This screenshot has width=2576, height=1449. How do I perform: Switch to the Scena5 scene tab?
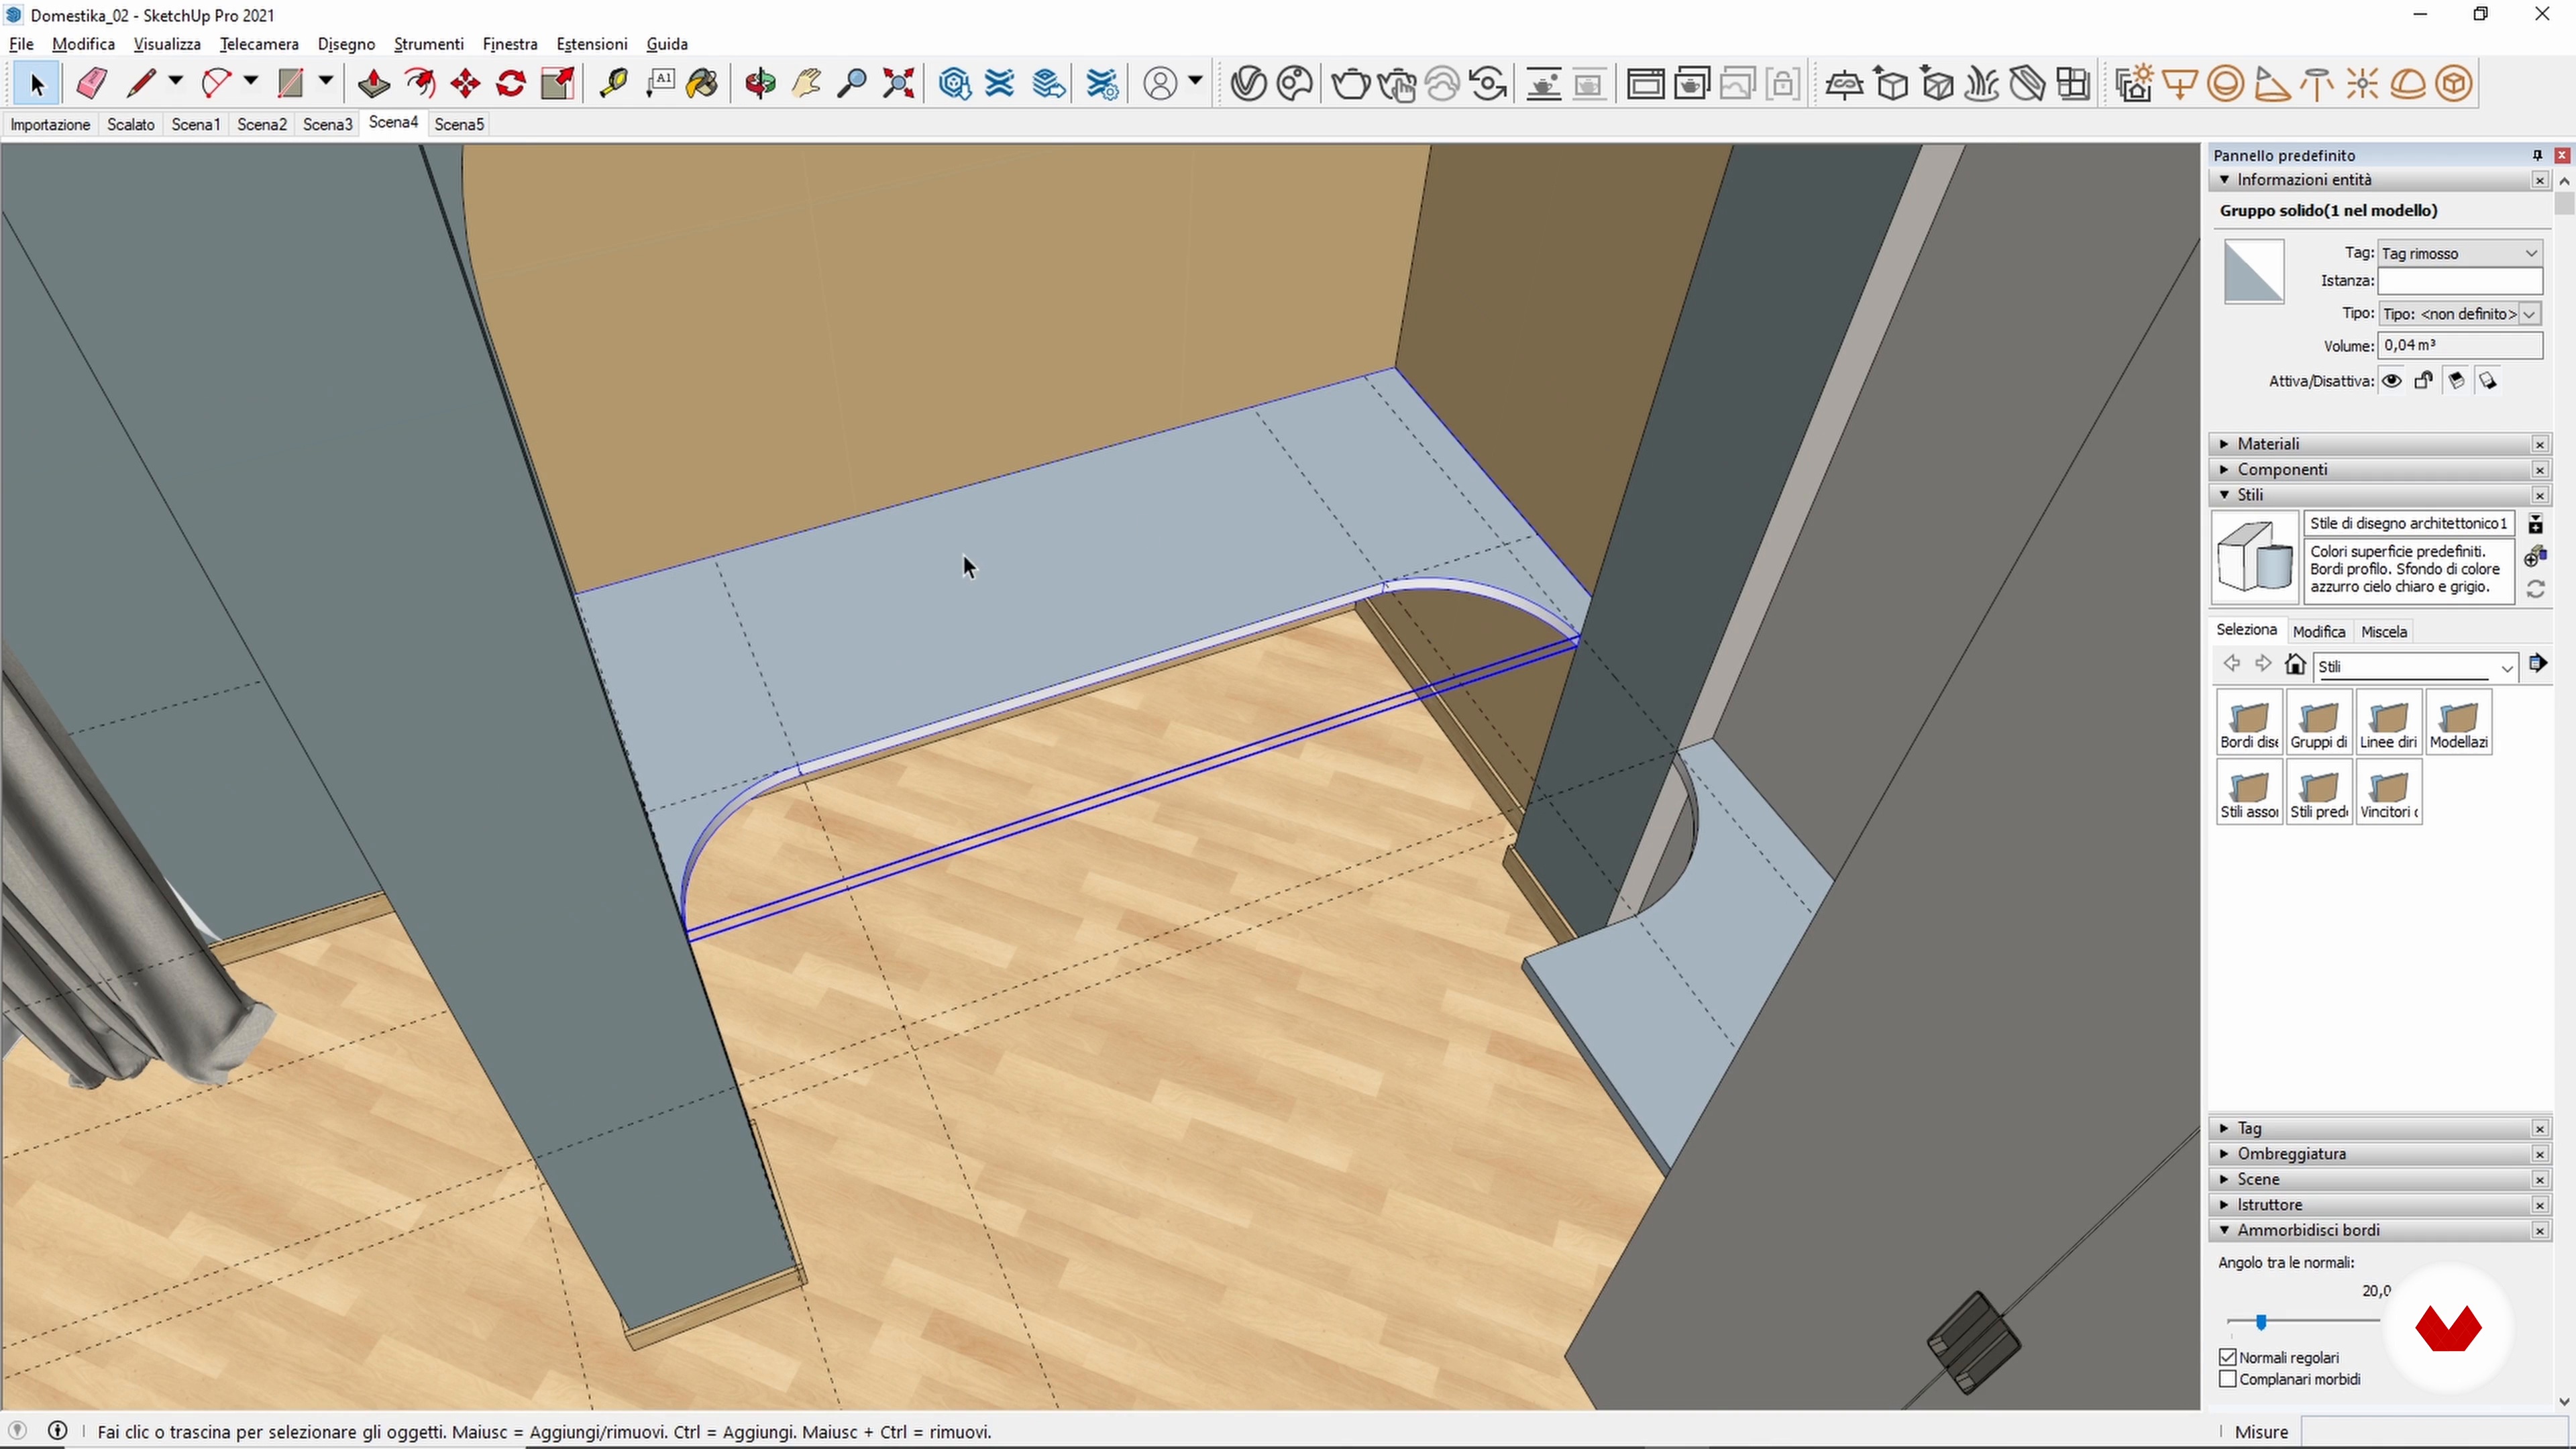459,124
